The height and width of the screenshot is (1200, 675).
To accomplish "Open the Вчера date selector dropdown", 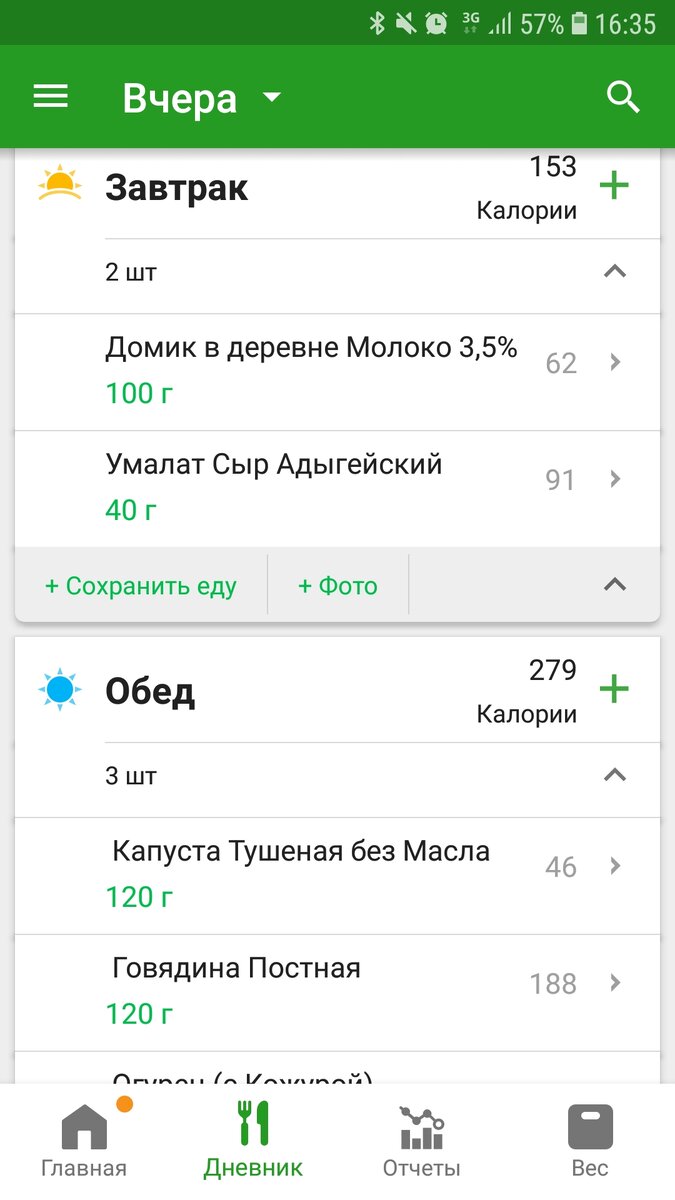I will tap(200, 96).
